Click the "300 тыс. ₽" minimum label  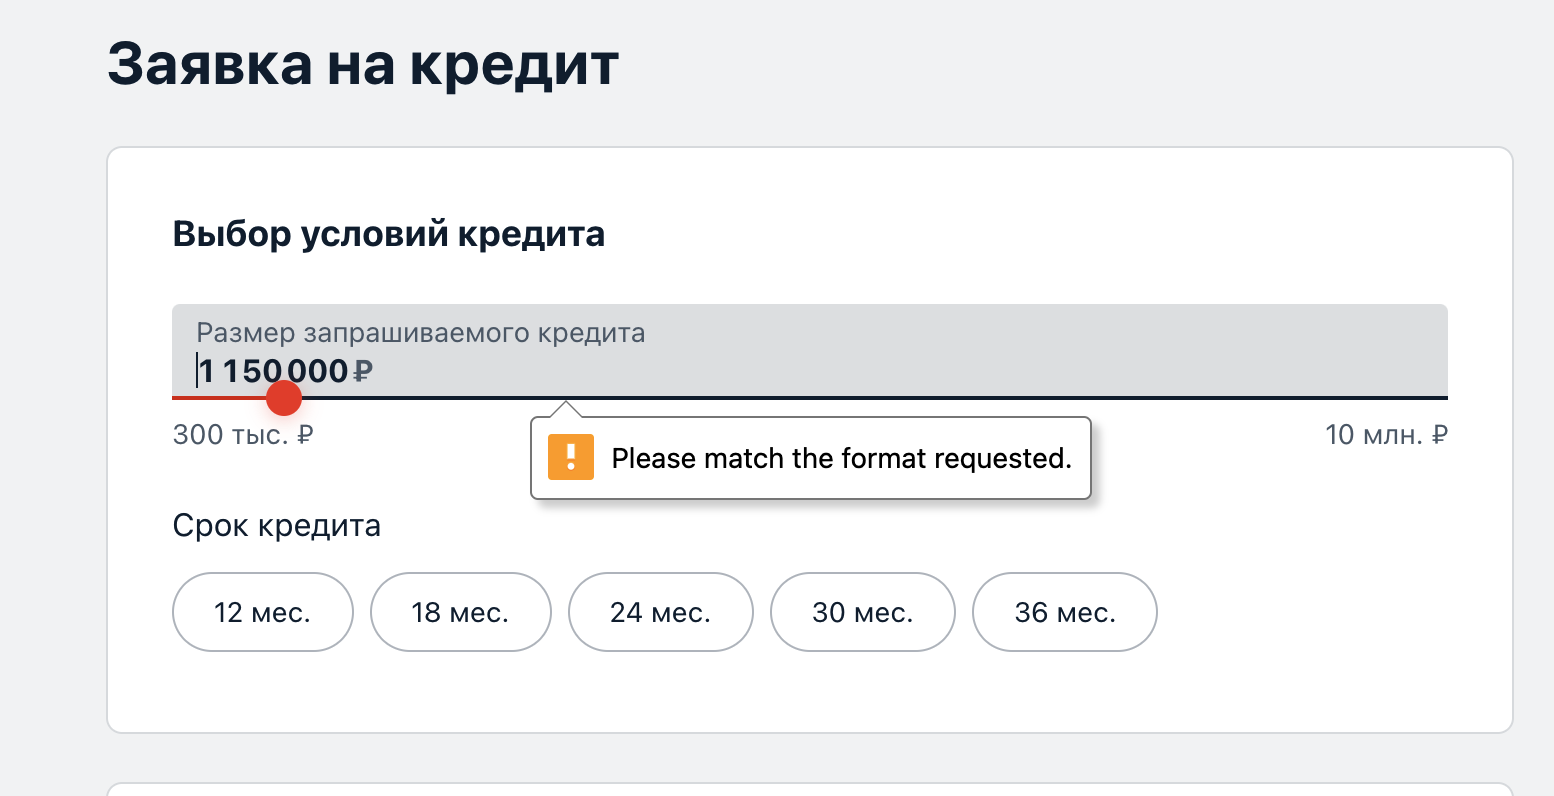click(x=242, y=434)
